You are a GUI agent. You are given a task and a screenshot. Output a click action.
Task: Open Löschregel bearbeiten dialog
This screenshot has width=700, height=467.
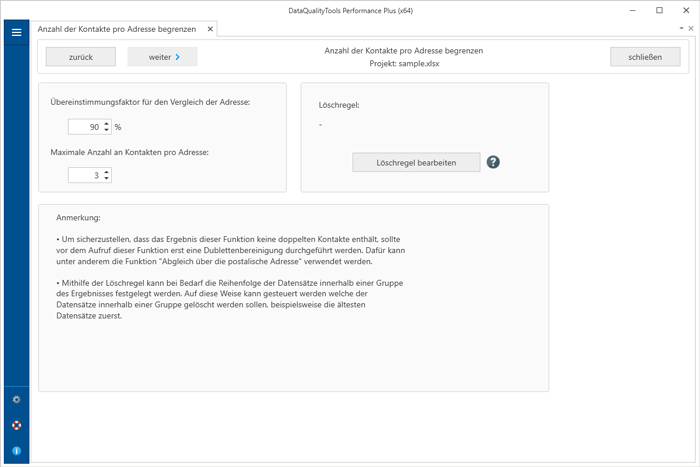[416, 163]
